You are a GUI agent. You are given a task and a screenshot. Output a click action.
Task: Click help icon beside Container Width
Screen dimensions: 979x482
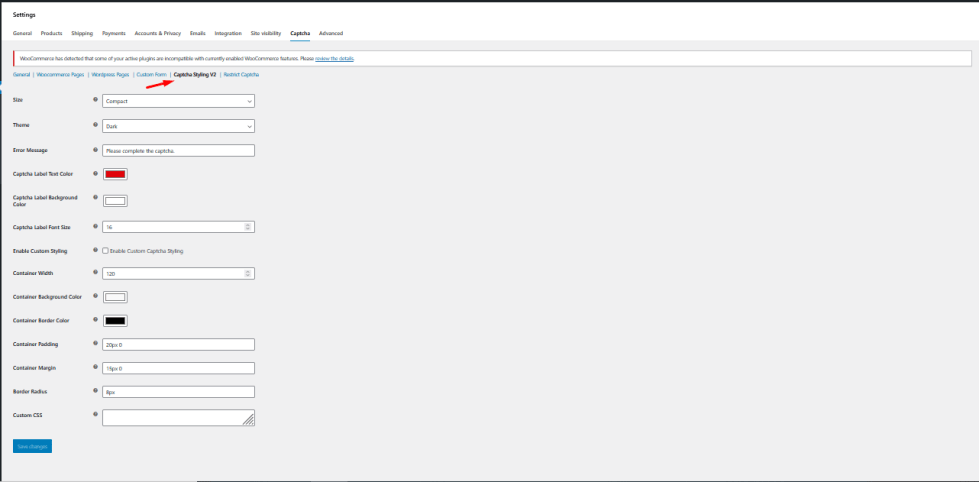[95, 273]
